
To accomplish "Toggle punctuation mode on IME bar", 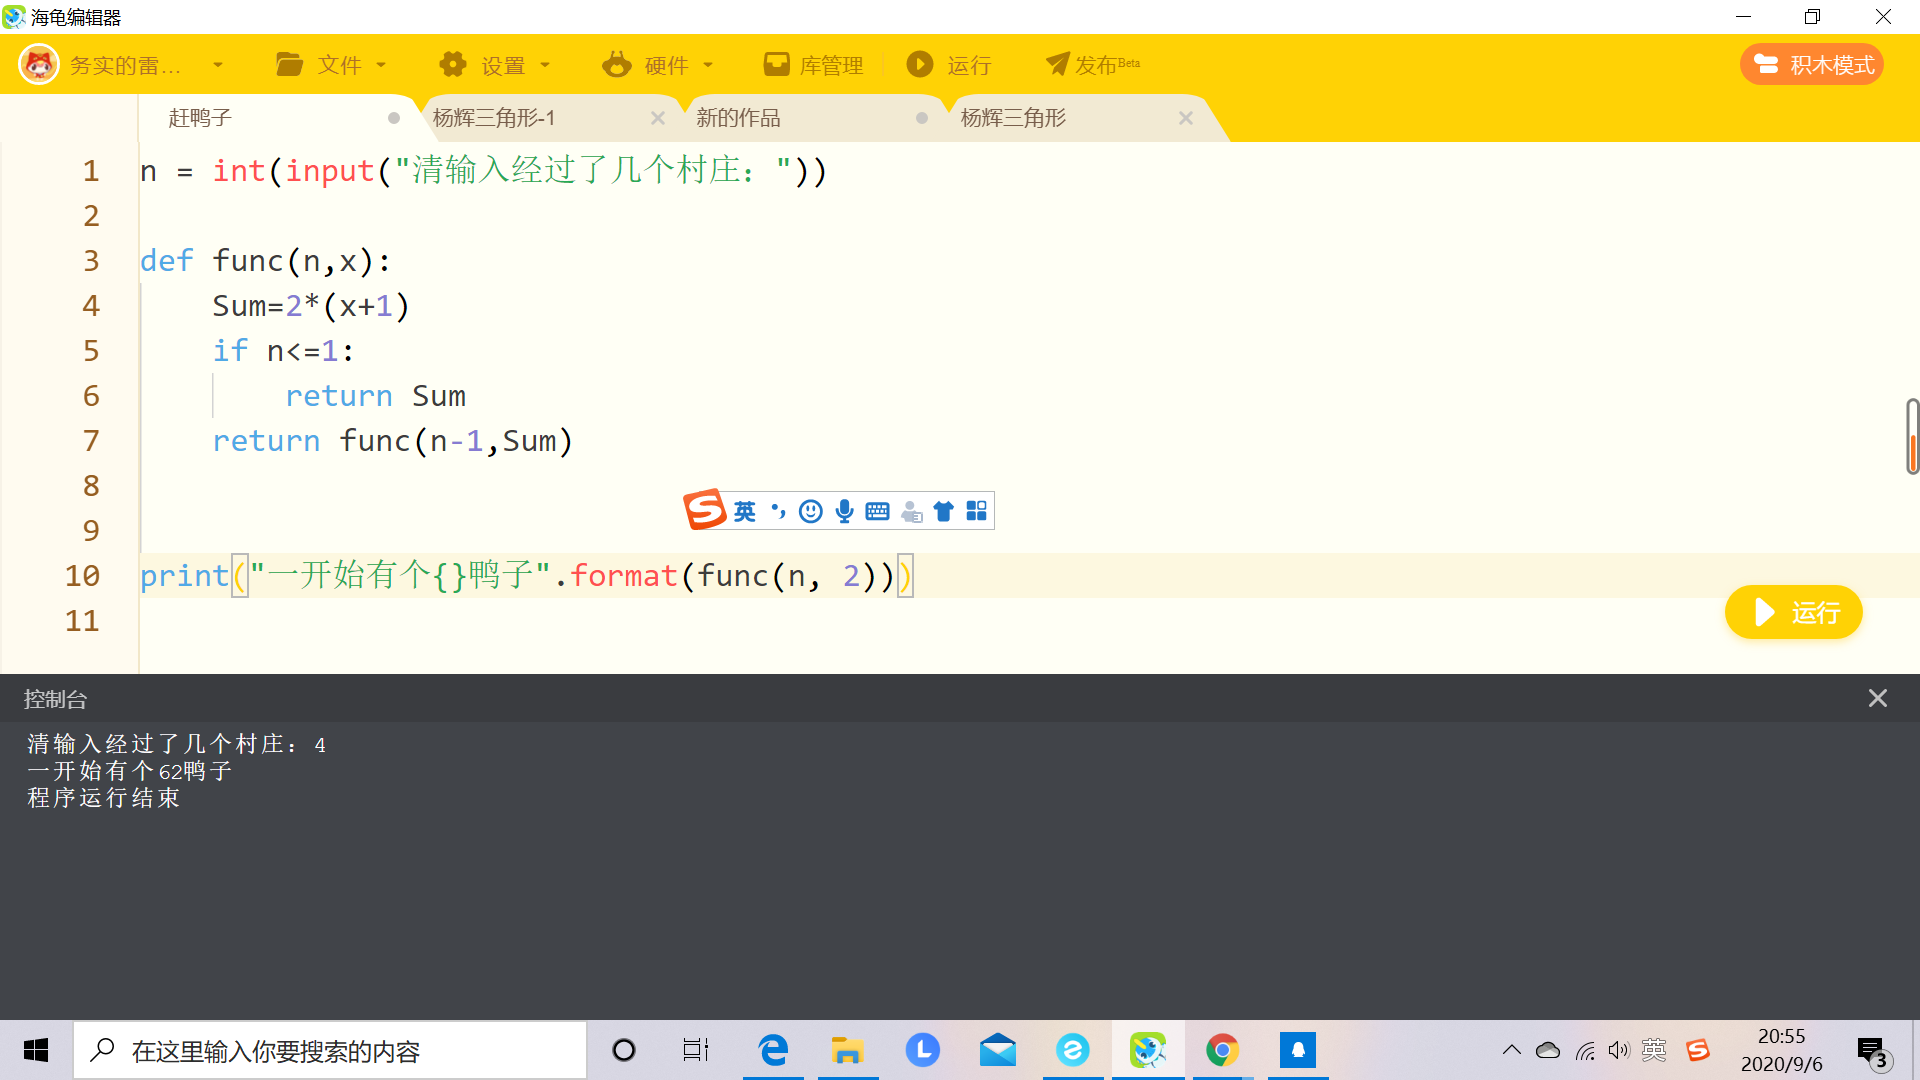I will 778,512.
